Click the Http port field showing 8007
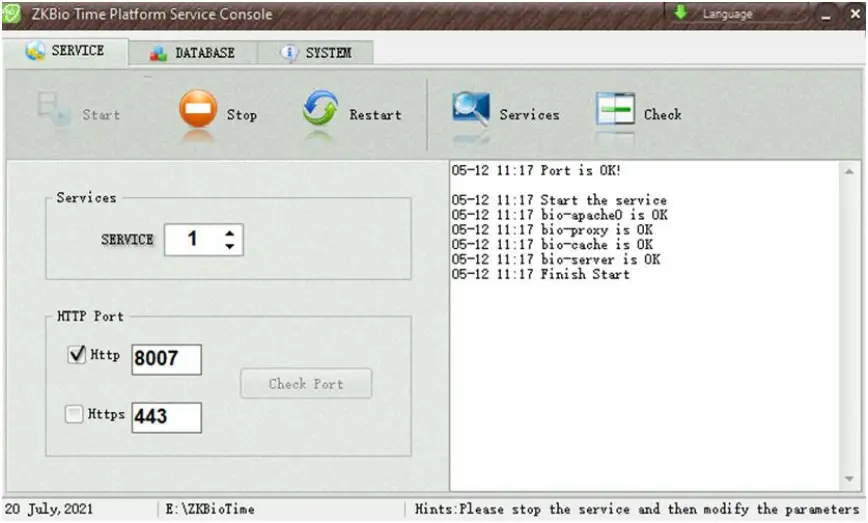 coord(167,359)
